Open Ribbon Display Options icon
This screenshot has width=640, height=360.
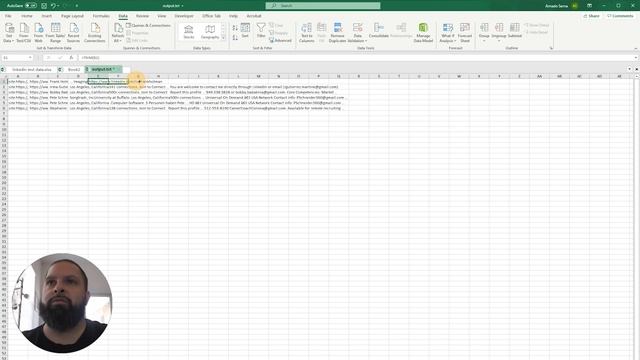(x=589, y=6)
